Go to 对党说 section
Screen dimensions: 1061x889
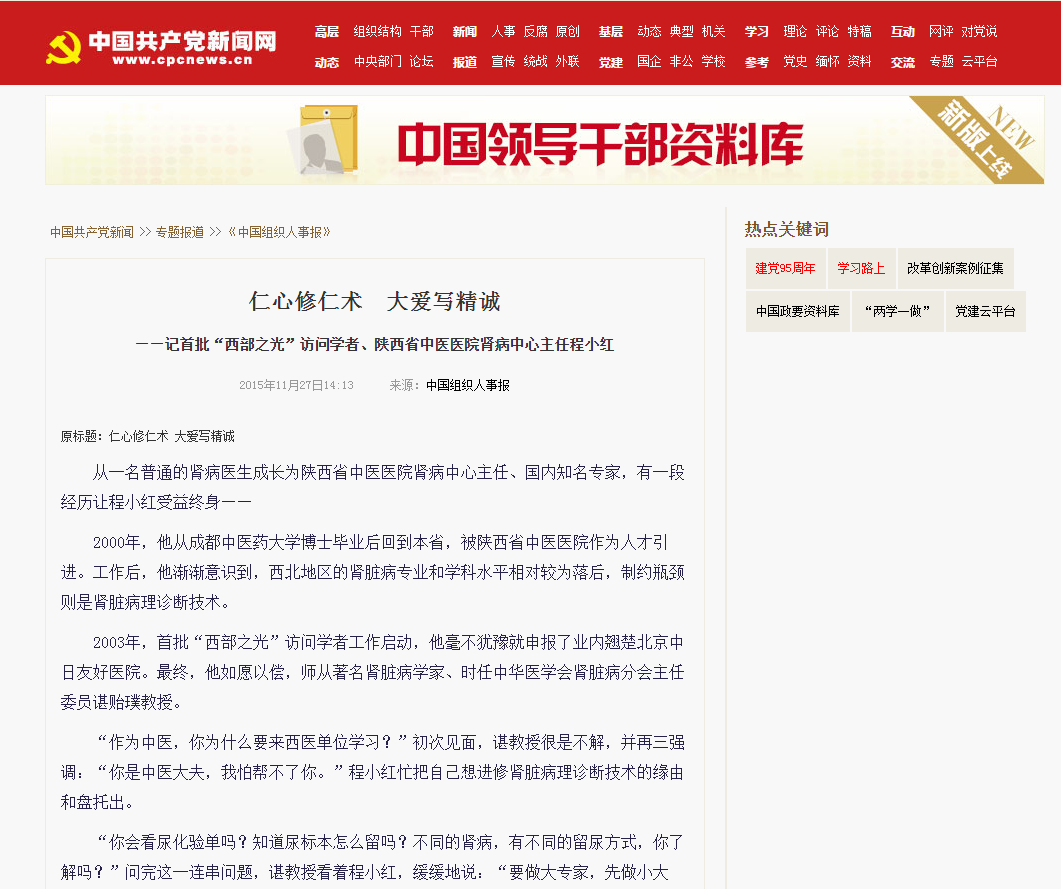(980, 31)
